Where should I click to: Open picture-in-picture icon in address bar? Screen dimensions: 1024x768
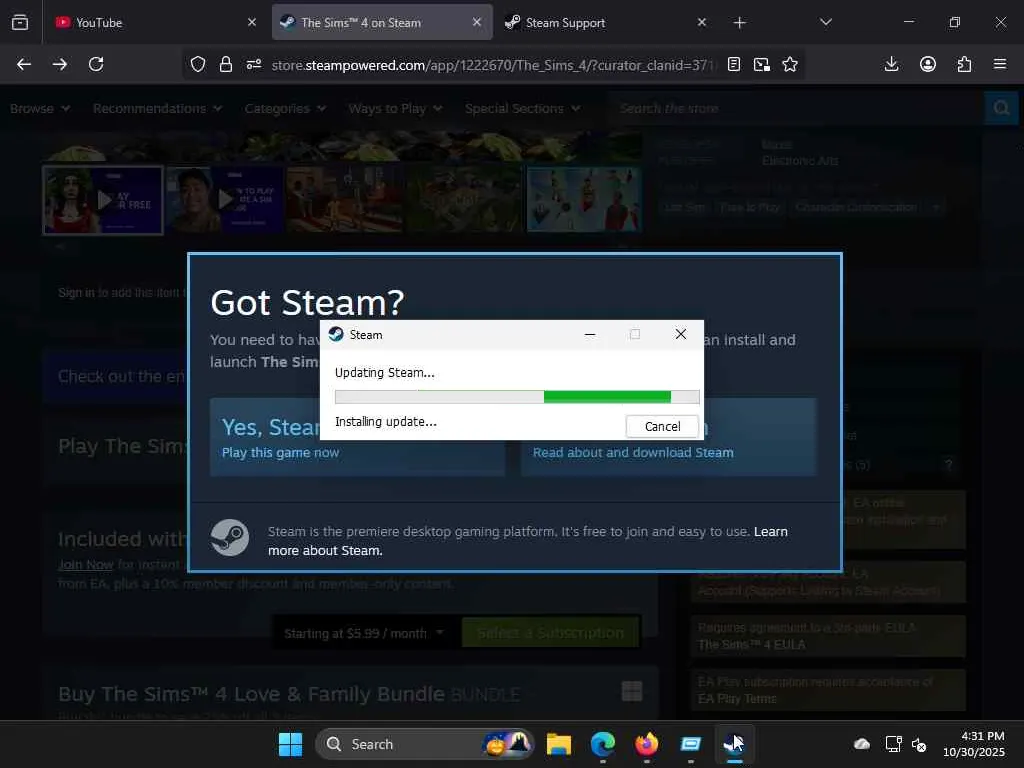(x=761, y=64)
